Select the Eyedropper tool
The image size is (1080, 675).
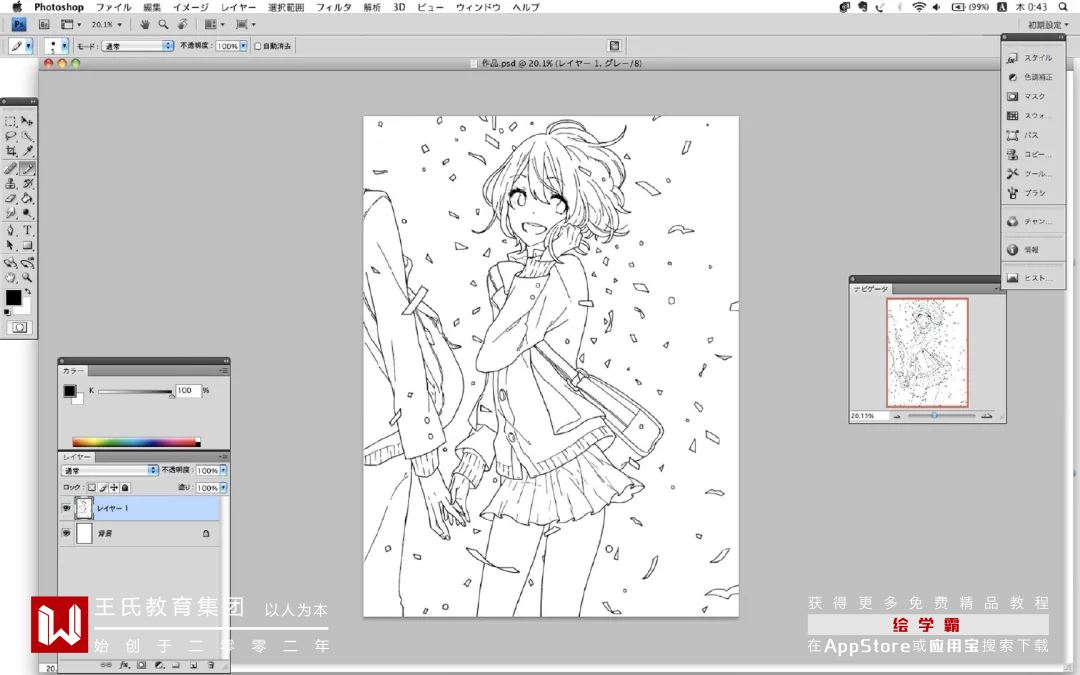tap(27, 151)
